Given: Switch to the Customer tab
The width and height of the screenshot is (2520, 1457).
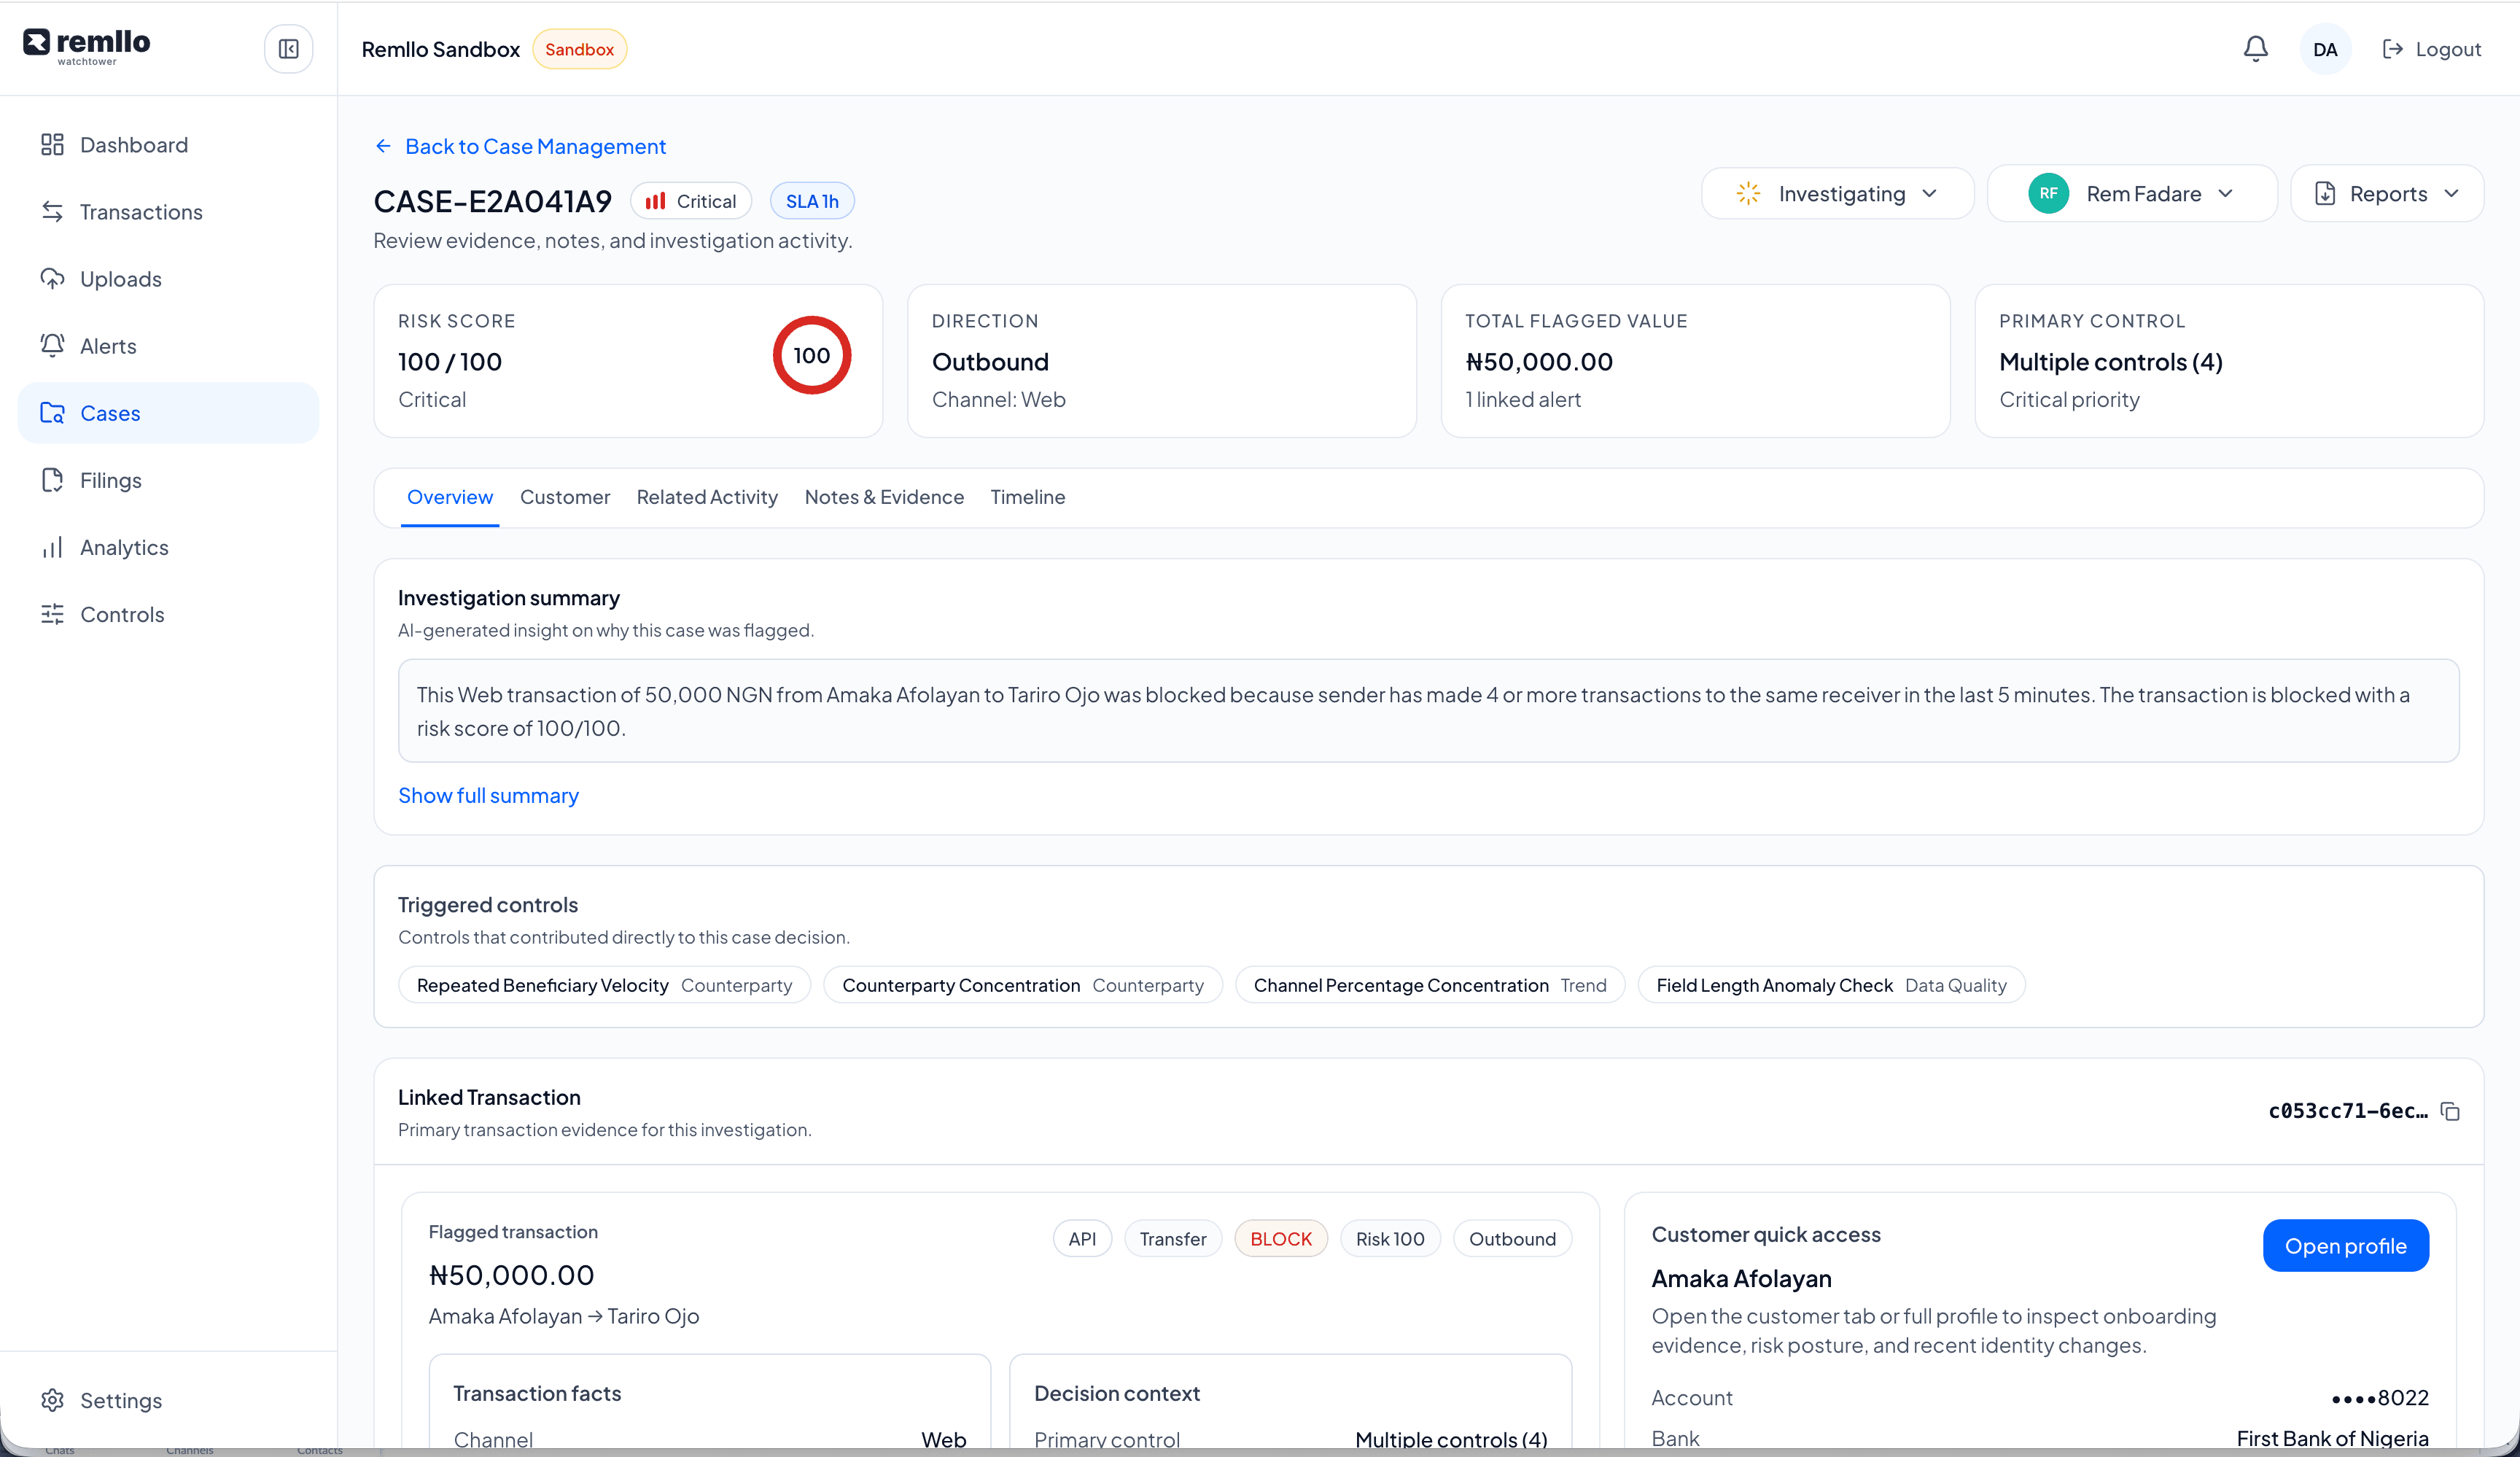Looking at the screenshot, I should click(x=565, y=497).
